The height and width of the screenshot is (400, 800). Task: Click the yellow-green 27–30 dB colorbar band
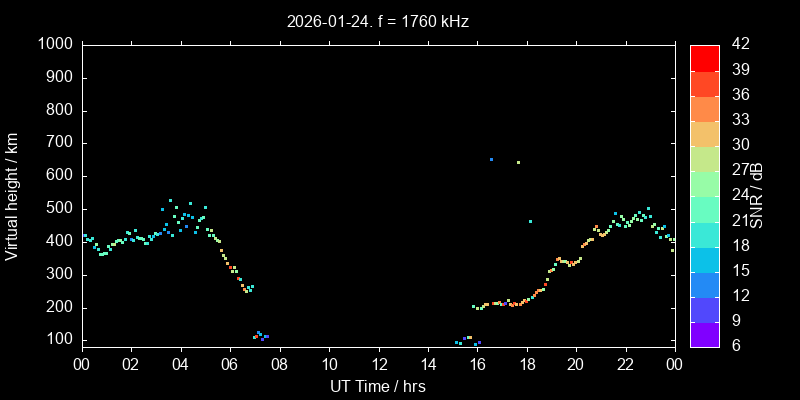[x=705, y=159]
